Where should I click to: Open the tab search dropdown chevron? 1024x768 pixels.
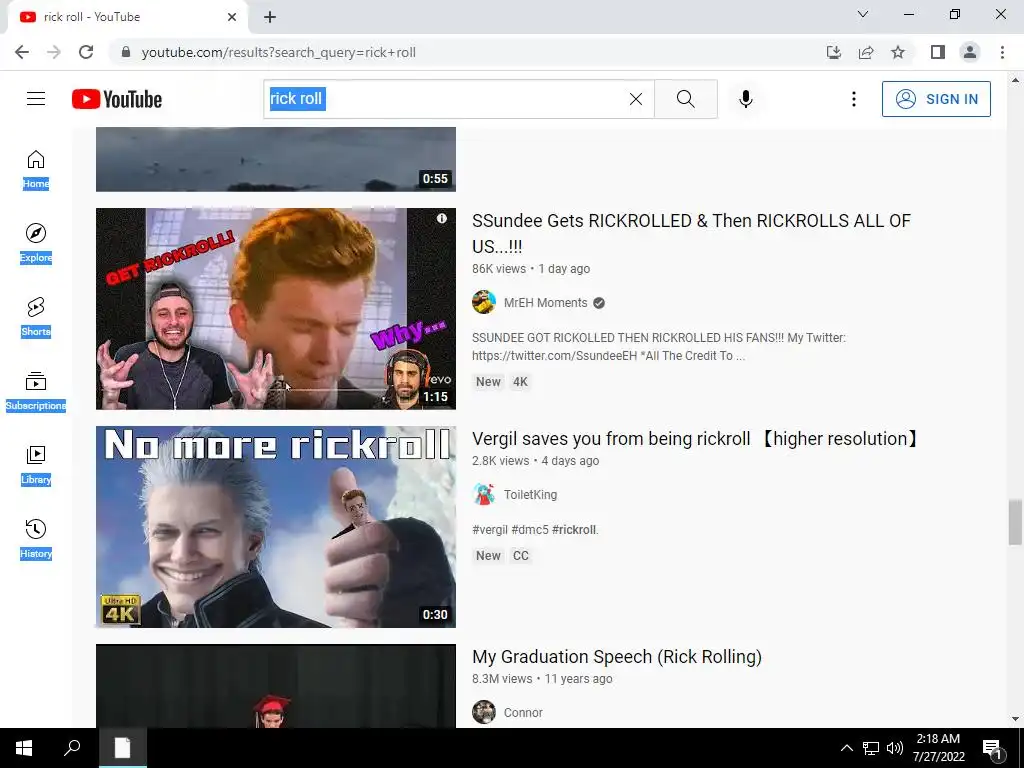(863, 14)
